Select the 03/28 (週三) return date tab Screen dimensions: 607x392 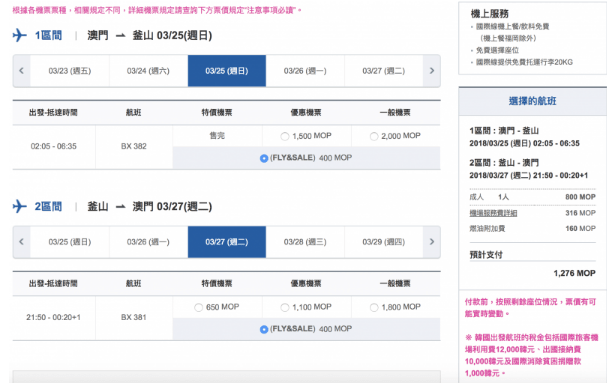305,242
